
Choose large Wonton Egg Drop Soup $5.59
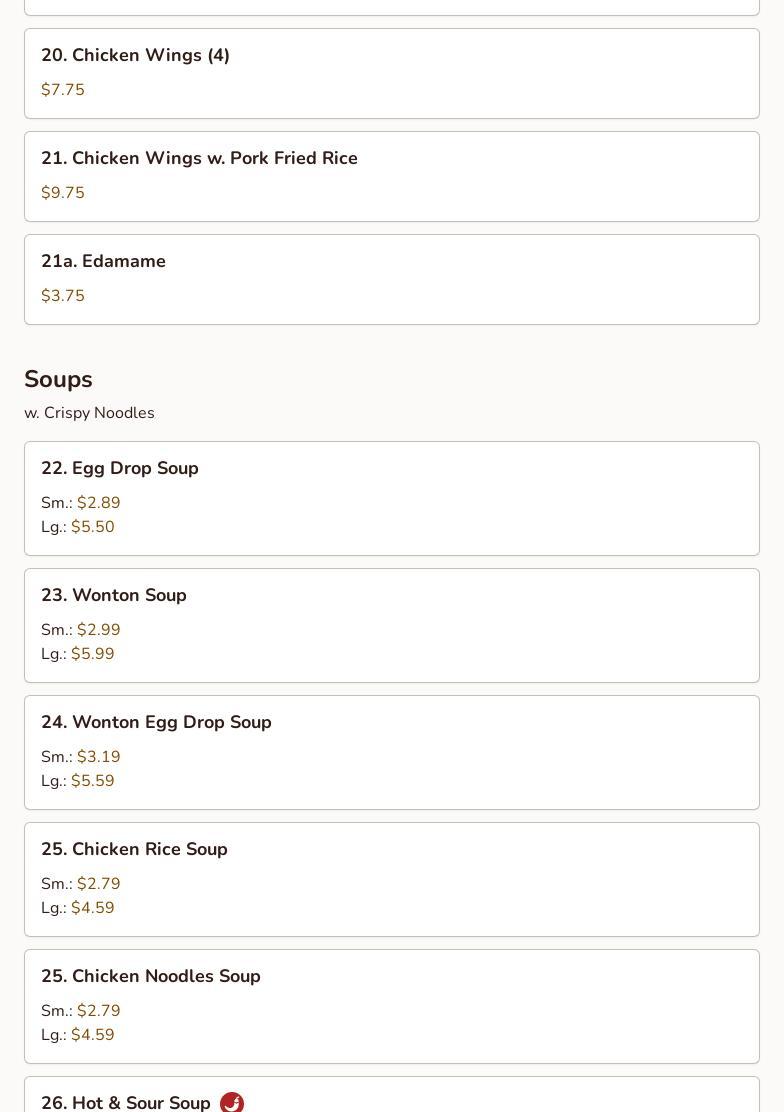pyautogui.click(x=92, y=781)
